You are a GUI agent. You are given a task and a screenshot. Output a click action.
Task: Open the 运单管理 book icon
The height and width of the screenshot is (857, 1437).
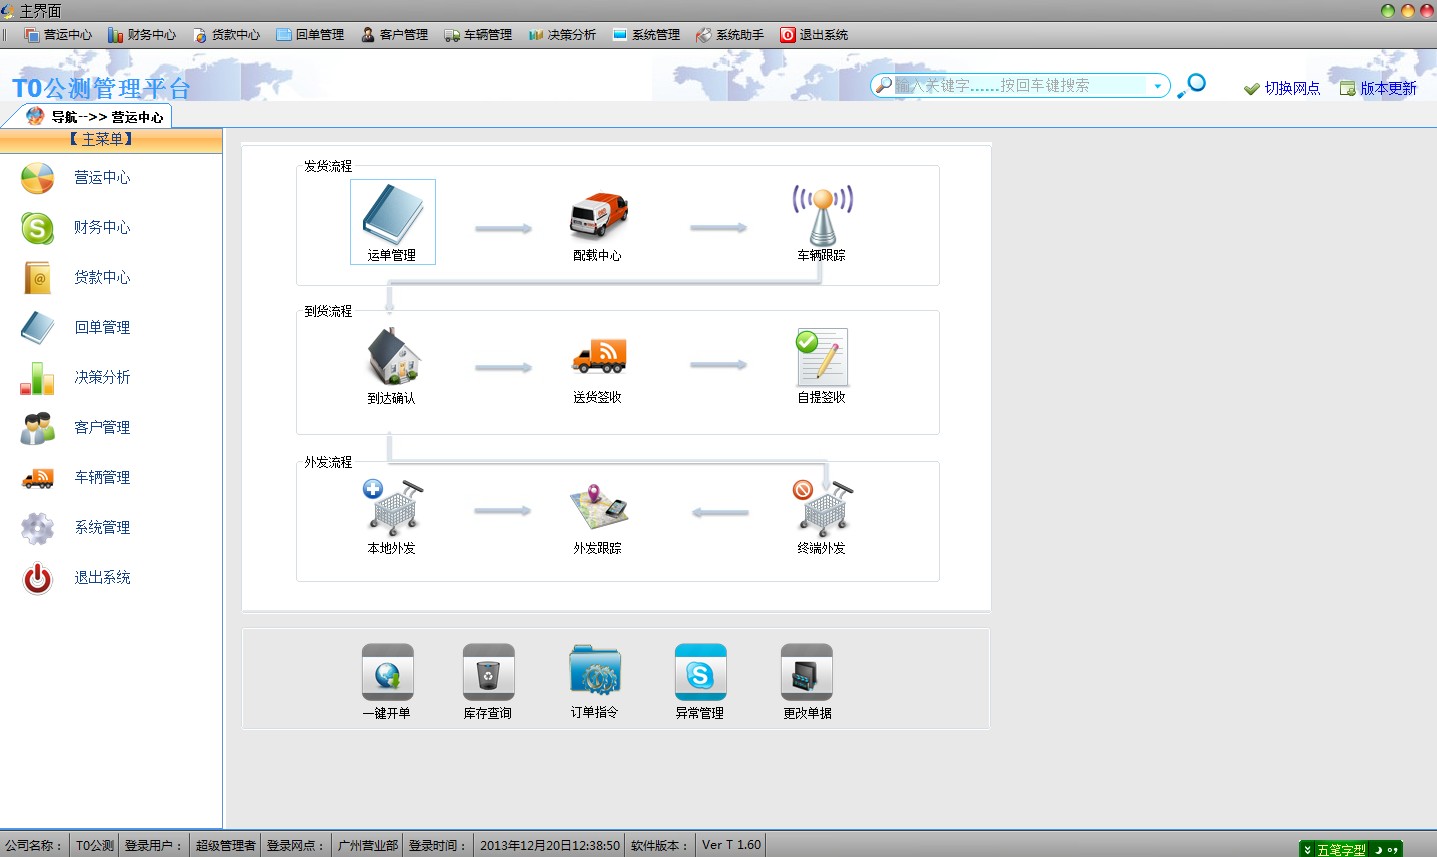click(392, 214)
